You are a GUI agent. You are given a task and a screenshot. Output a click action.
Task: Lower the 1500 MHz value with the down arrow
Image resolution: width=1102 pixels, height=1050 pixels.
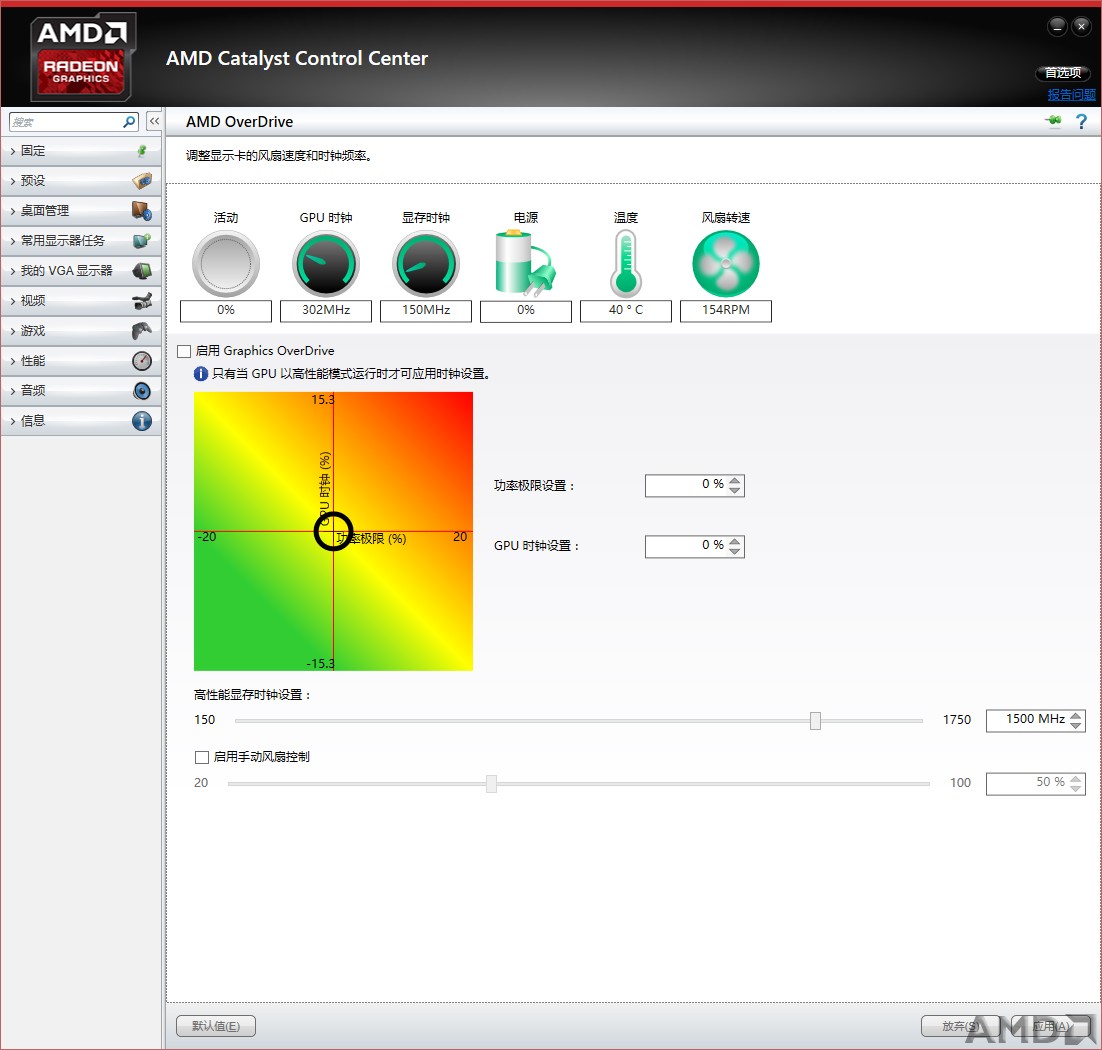(x=1075, y=726)
